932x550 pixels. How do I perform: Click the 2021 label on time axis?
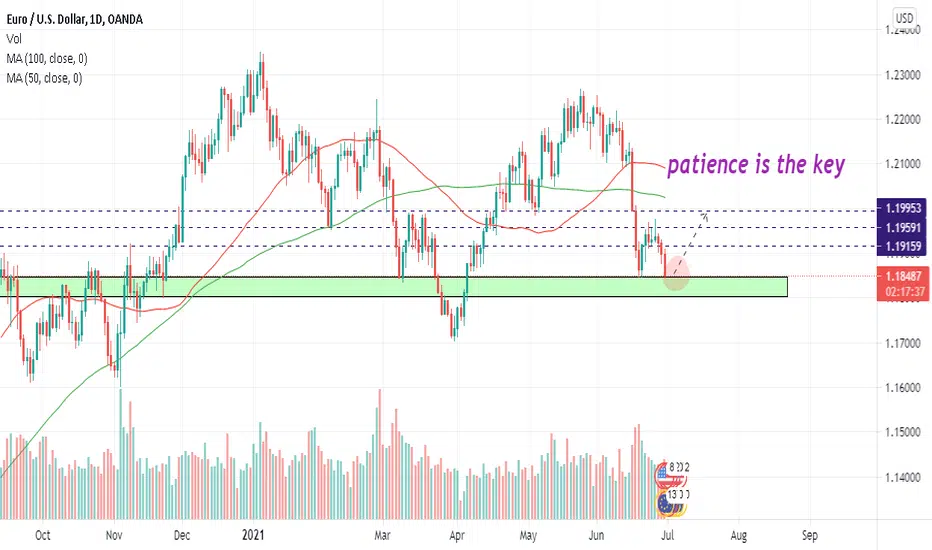[x=253, y=535]
